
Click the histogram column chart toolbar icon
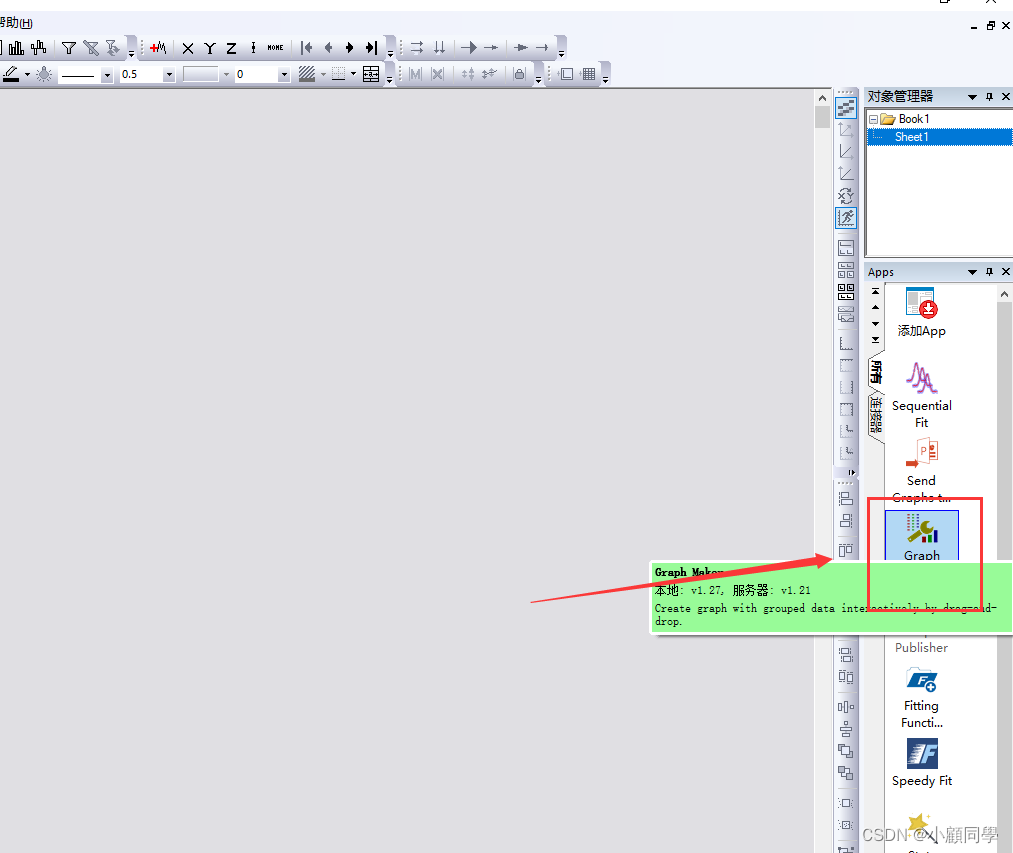click(x=17, y=48)
